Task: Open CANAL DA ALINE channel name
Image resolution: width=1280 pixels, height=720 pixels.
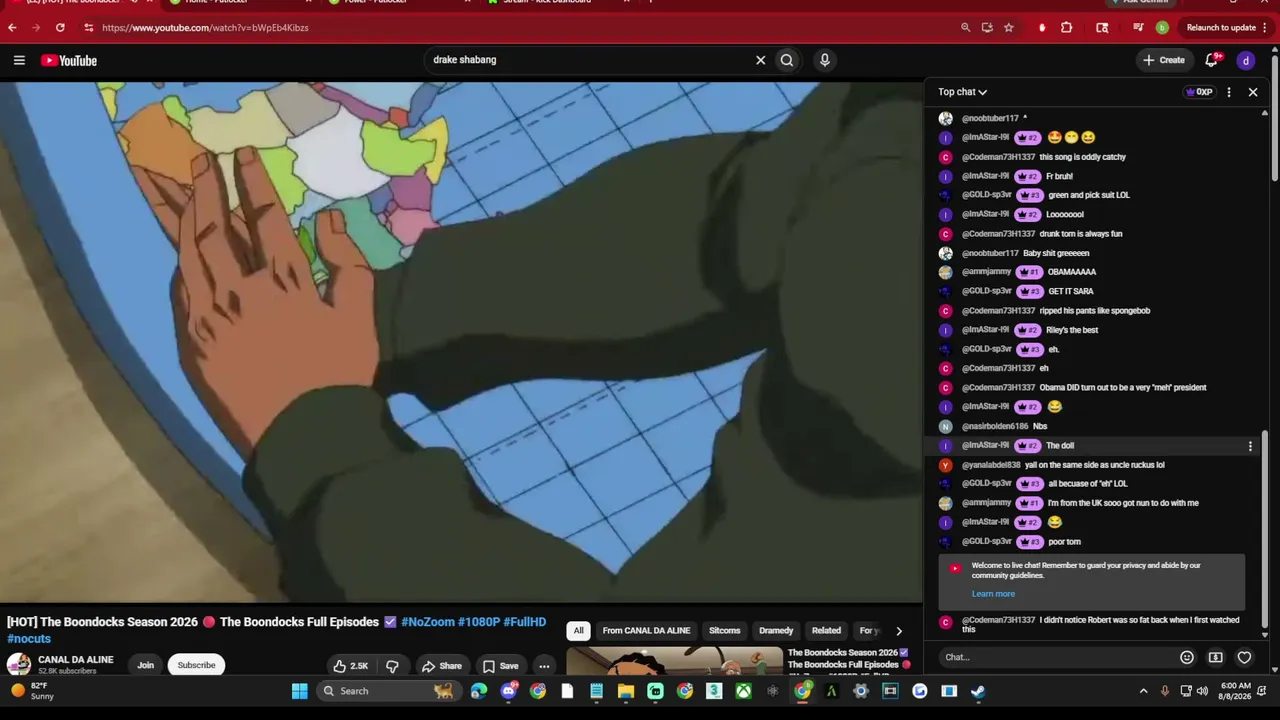Action: pos(76,660)
